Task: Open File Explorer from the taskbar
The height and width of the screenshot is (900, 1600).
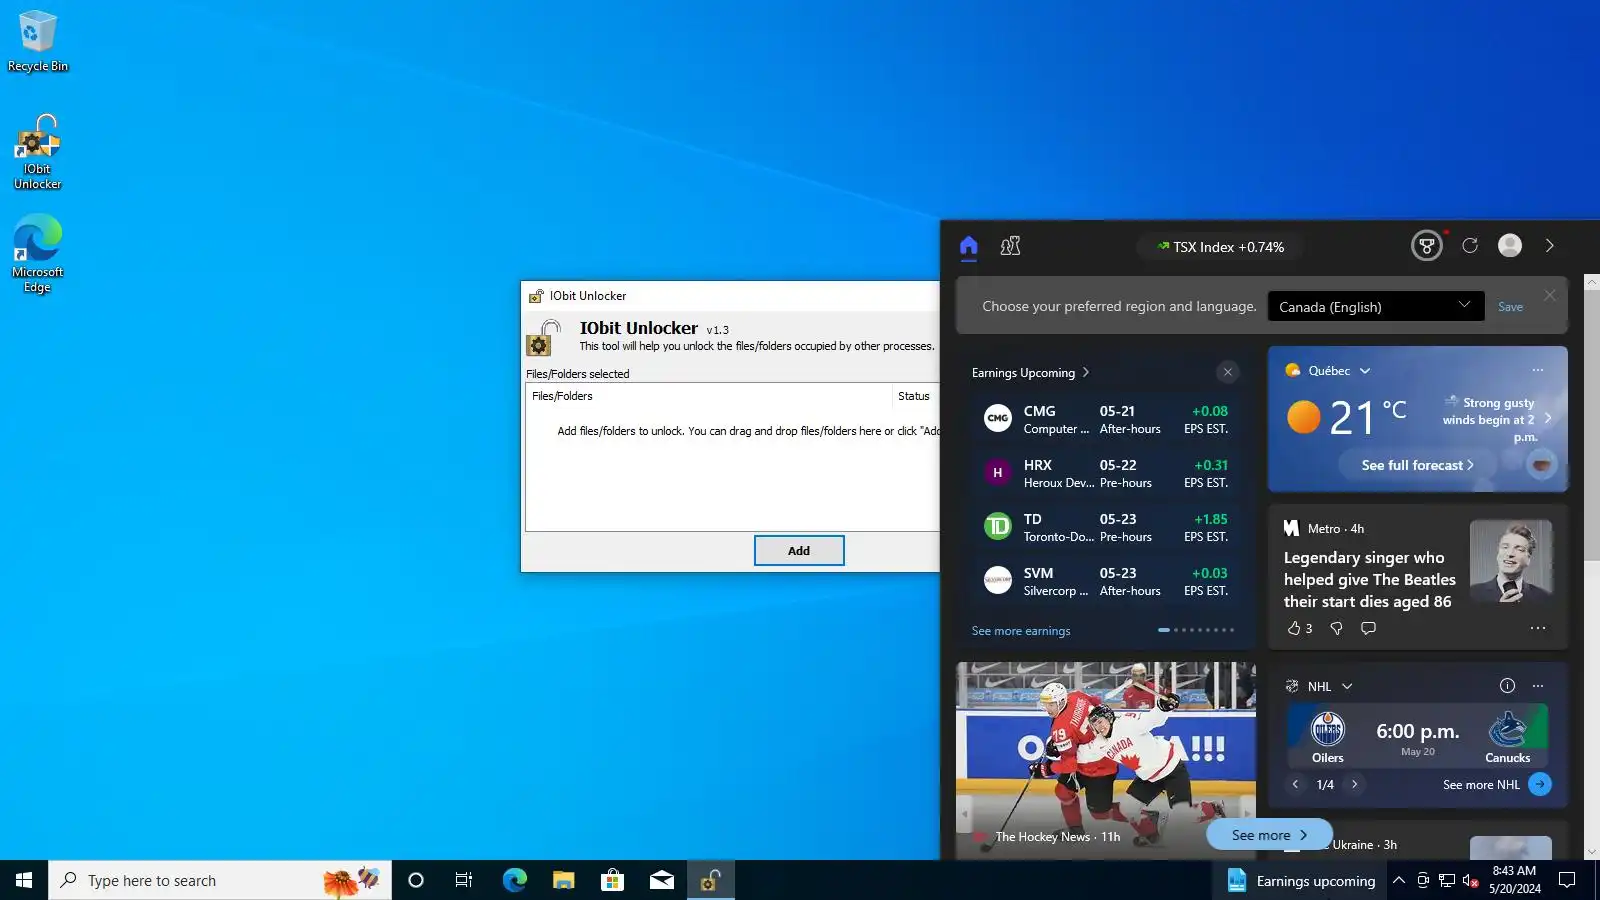Action: click(563, 880)
